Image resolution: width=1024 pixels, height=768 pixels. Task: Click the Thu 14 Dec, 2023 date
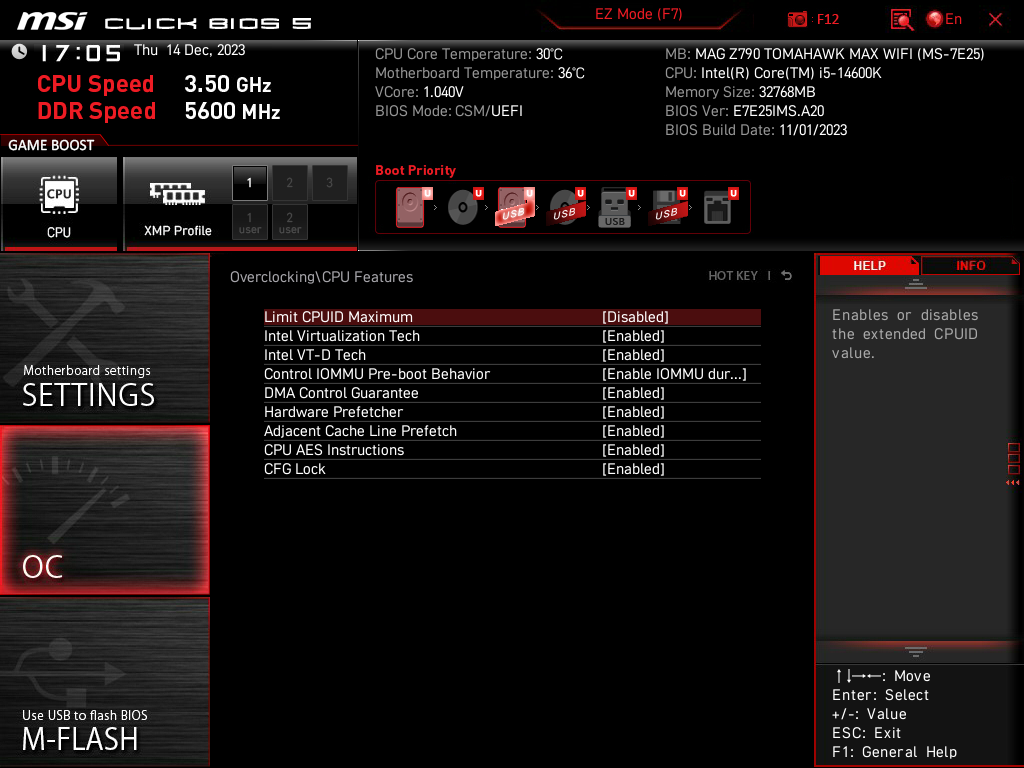(x=189, y=50)
